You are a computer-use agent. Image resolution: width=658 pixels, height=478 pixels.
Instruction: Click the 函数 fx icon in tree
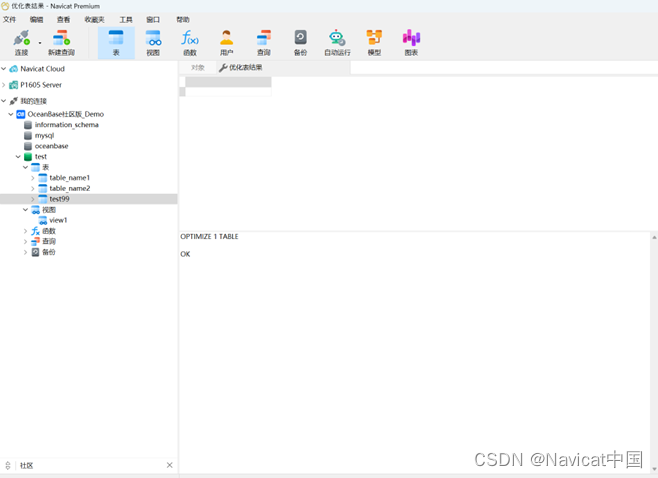point(35,231)
